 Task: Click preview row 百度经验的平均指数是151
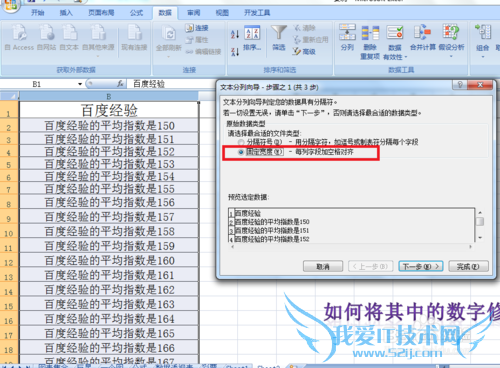point(272,230)
